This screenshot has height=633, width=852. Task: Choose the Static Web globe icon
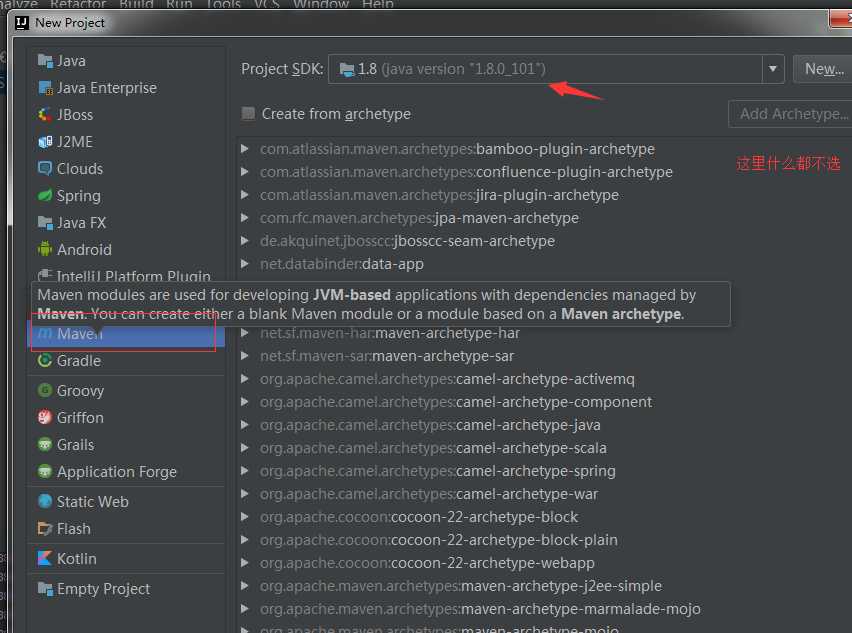(x=45, y=501)
